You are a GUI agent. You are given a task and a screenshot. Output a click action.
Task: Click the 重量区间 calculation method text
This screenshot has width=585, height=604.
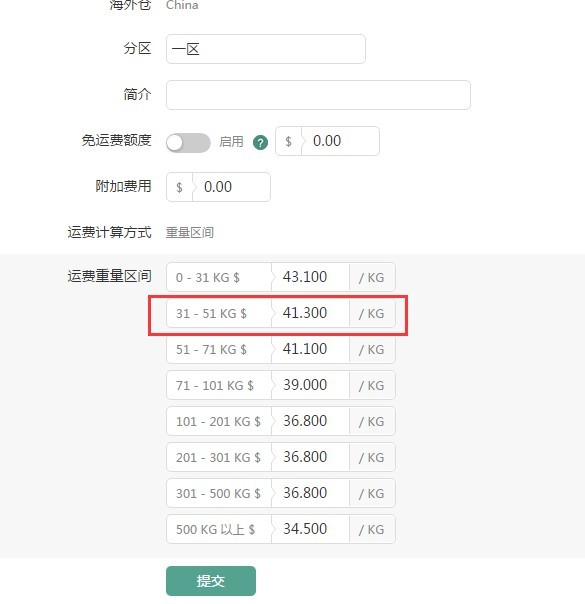click(189, 233)
